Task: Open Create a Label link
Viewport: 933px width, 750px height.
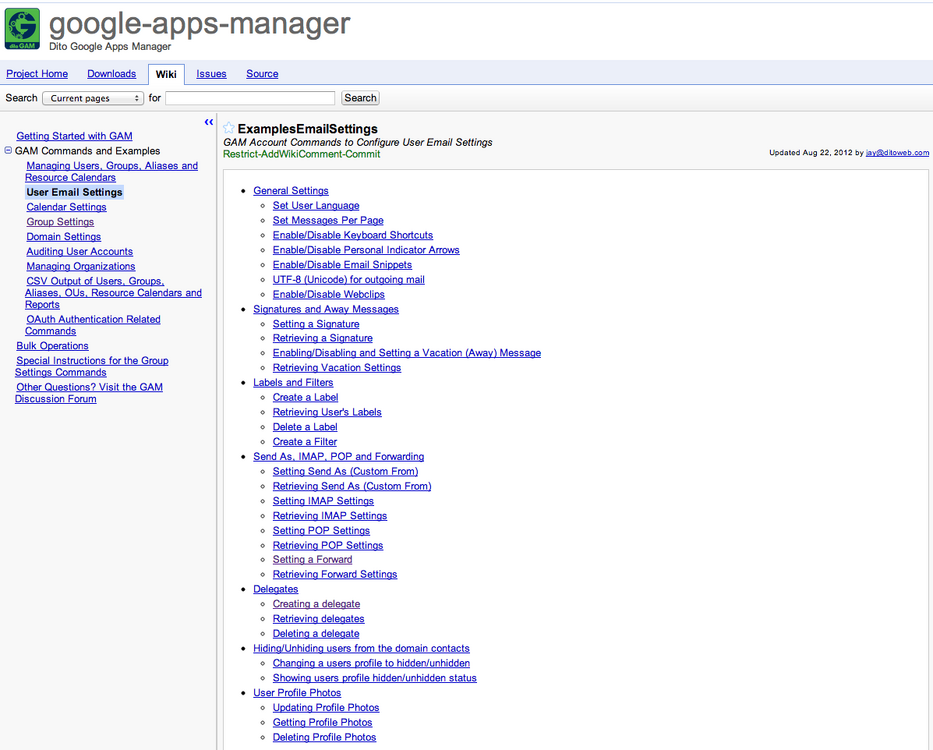Action: (x=305, y=398)
